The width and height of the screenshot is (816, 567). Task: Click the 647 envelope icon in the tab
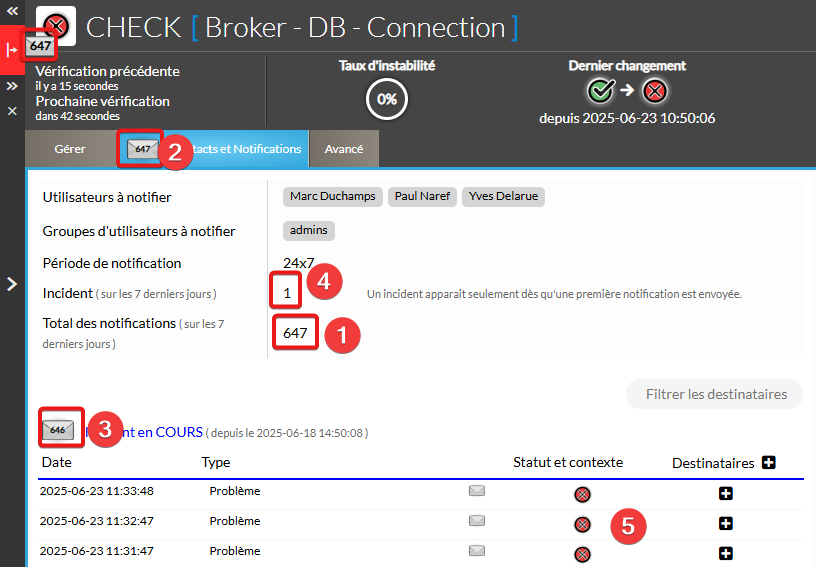(142, 149)
